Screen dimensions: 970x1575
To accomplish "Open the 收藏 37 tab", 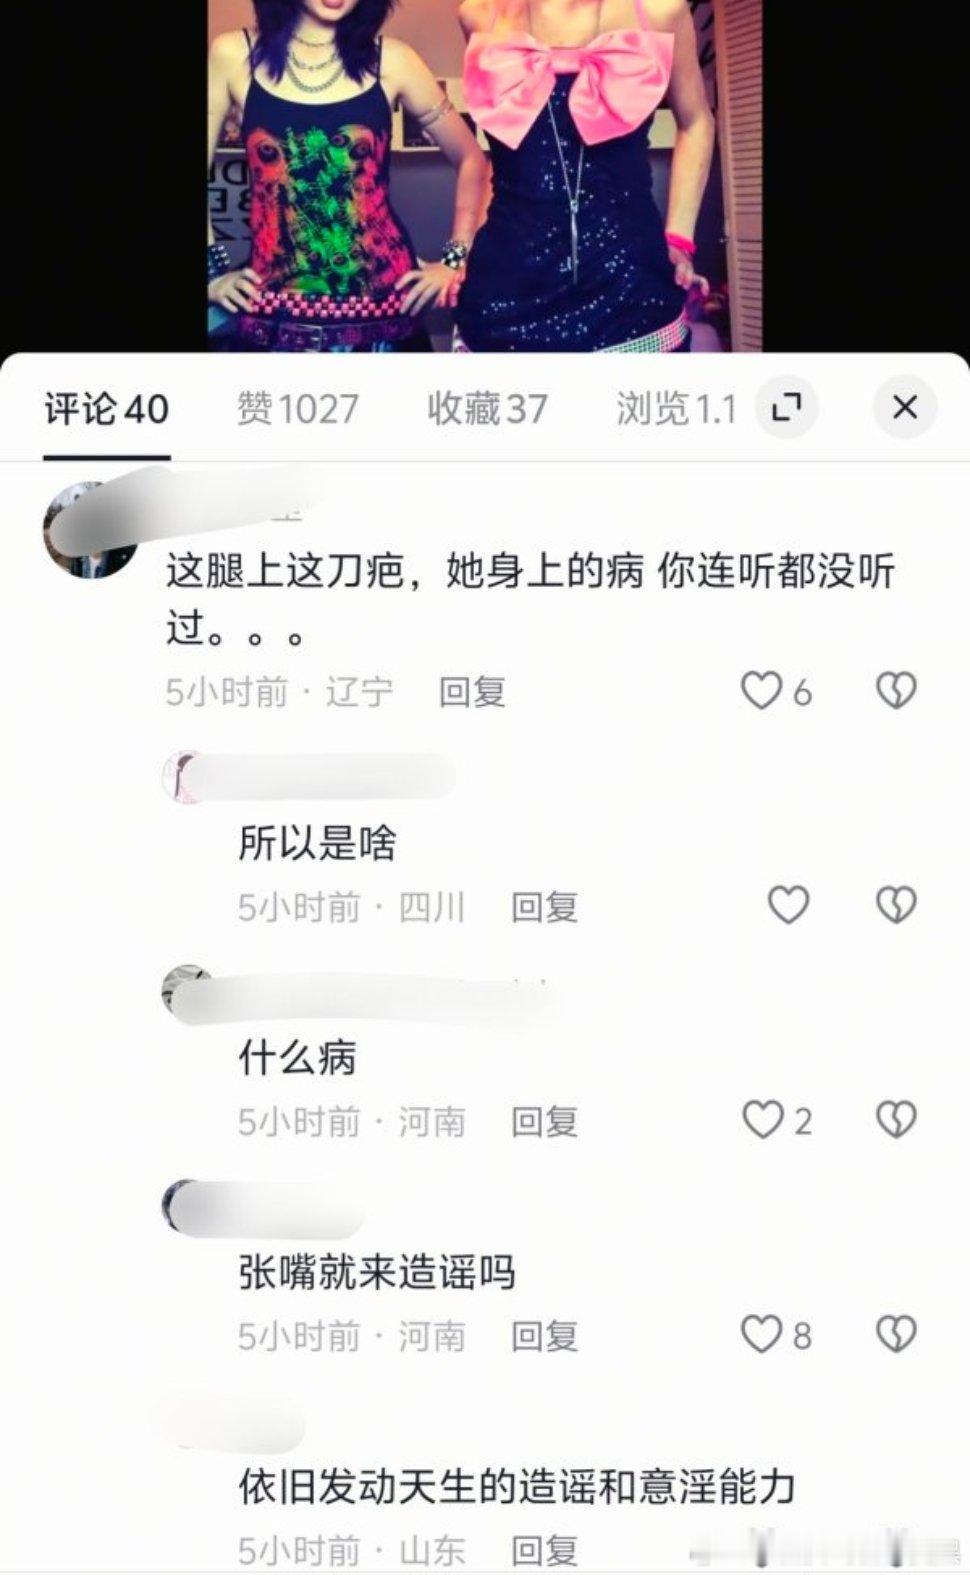I will (487, 409).
